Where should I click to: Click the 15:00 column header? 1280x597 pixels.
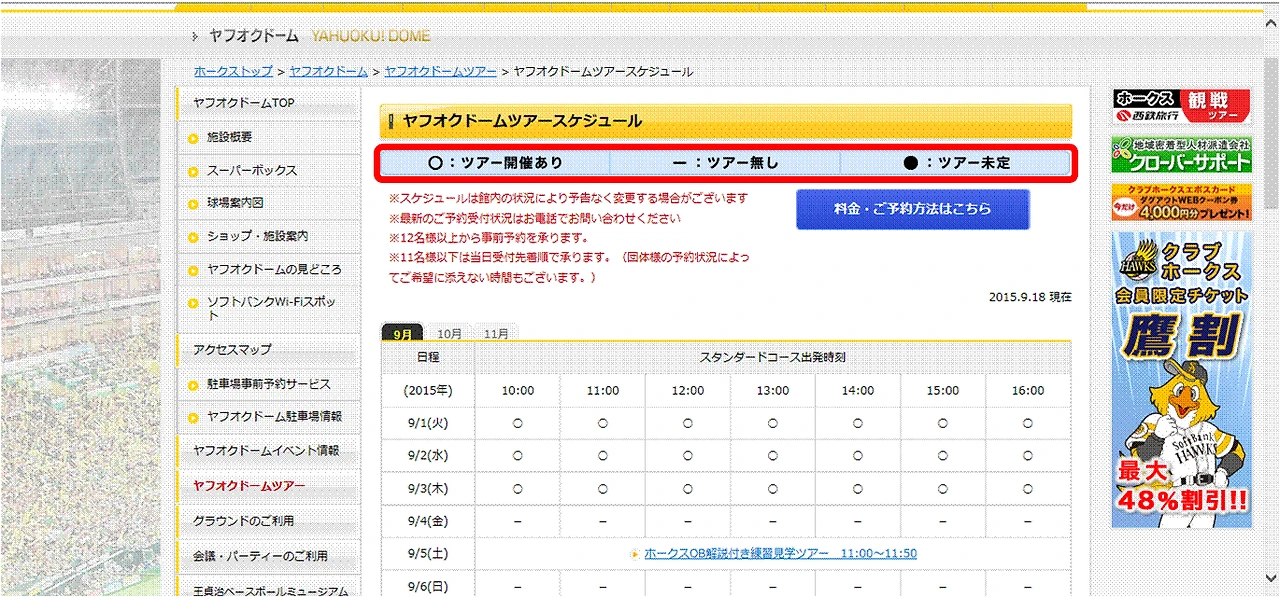click(943, 391)
